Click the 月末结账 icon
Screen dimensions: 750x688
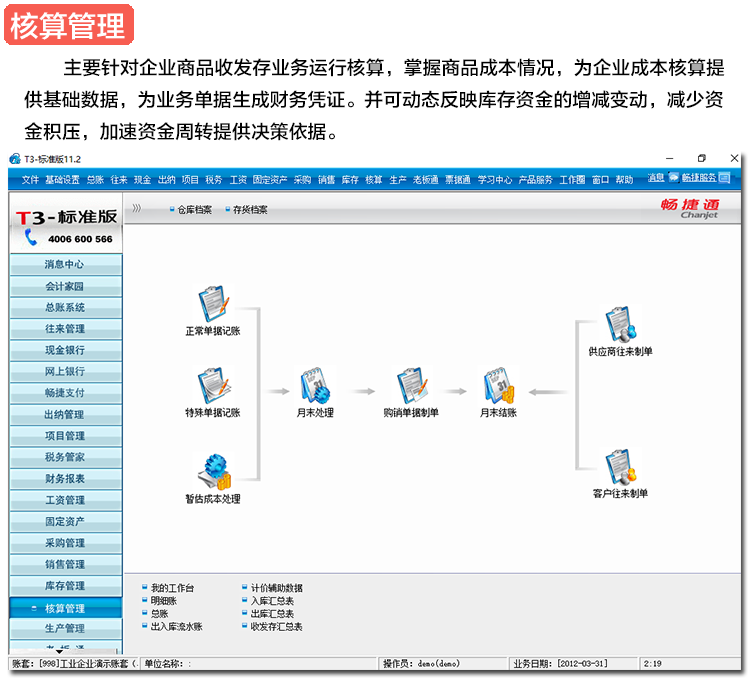click(497, 385)
